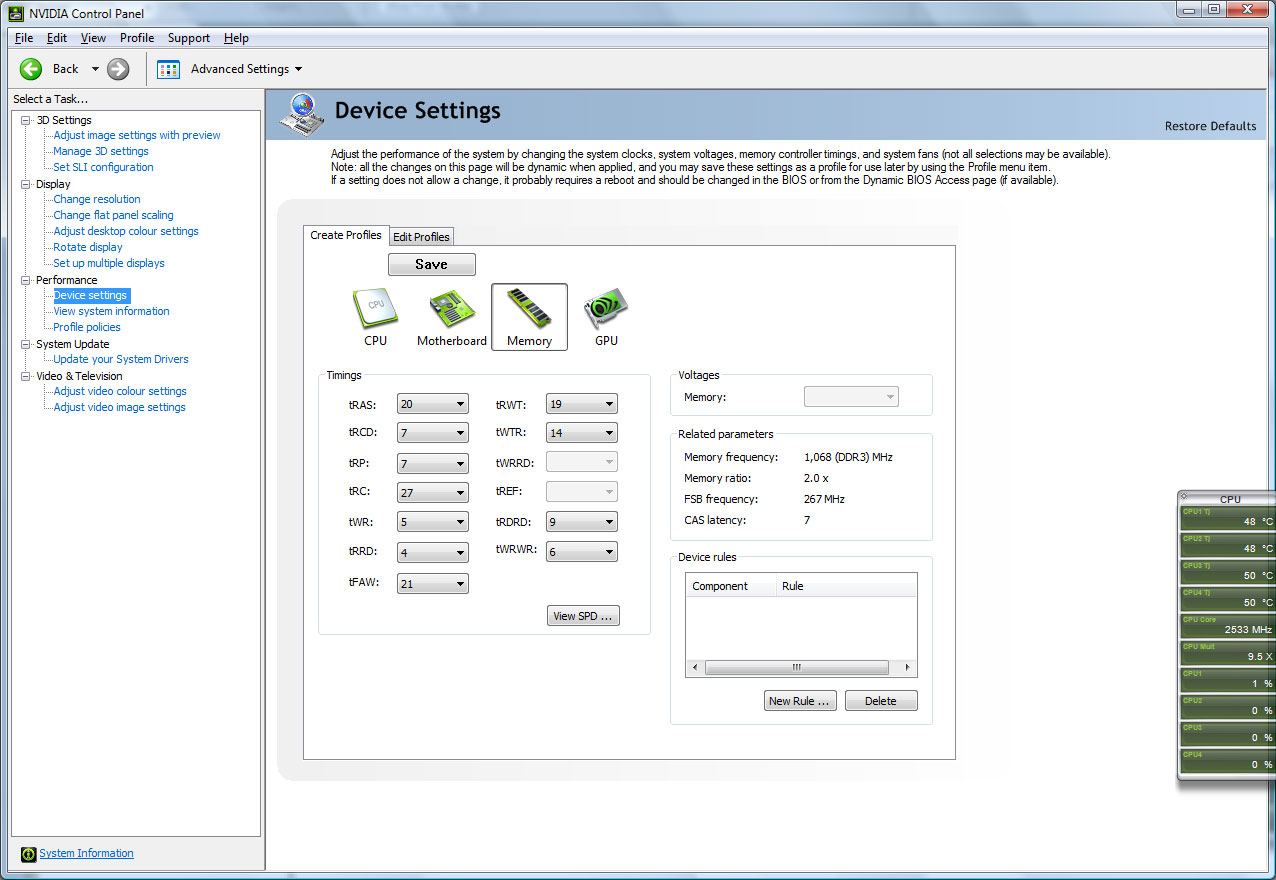Collapse the 3D Settings tree node
The width and height of the screenshot is (1276, 880).
click(x=26, y=120)
